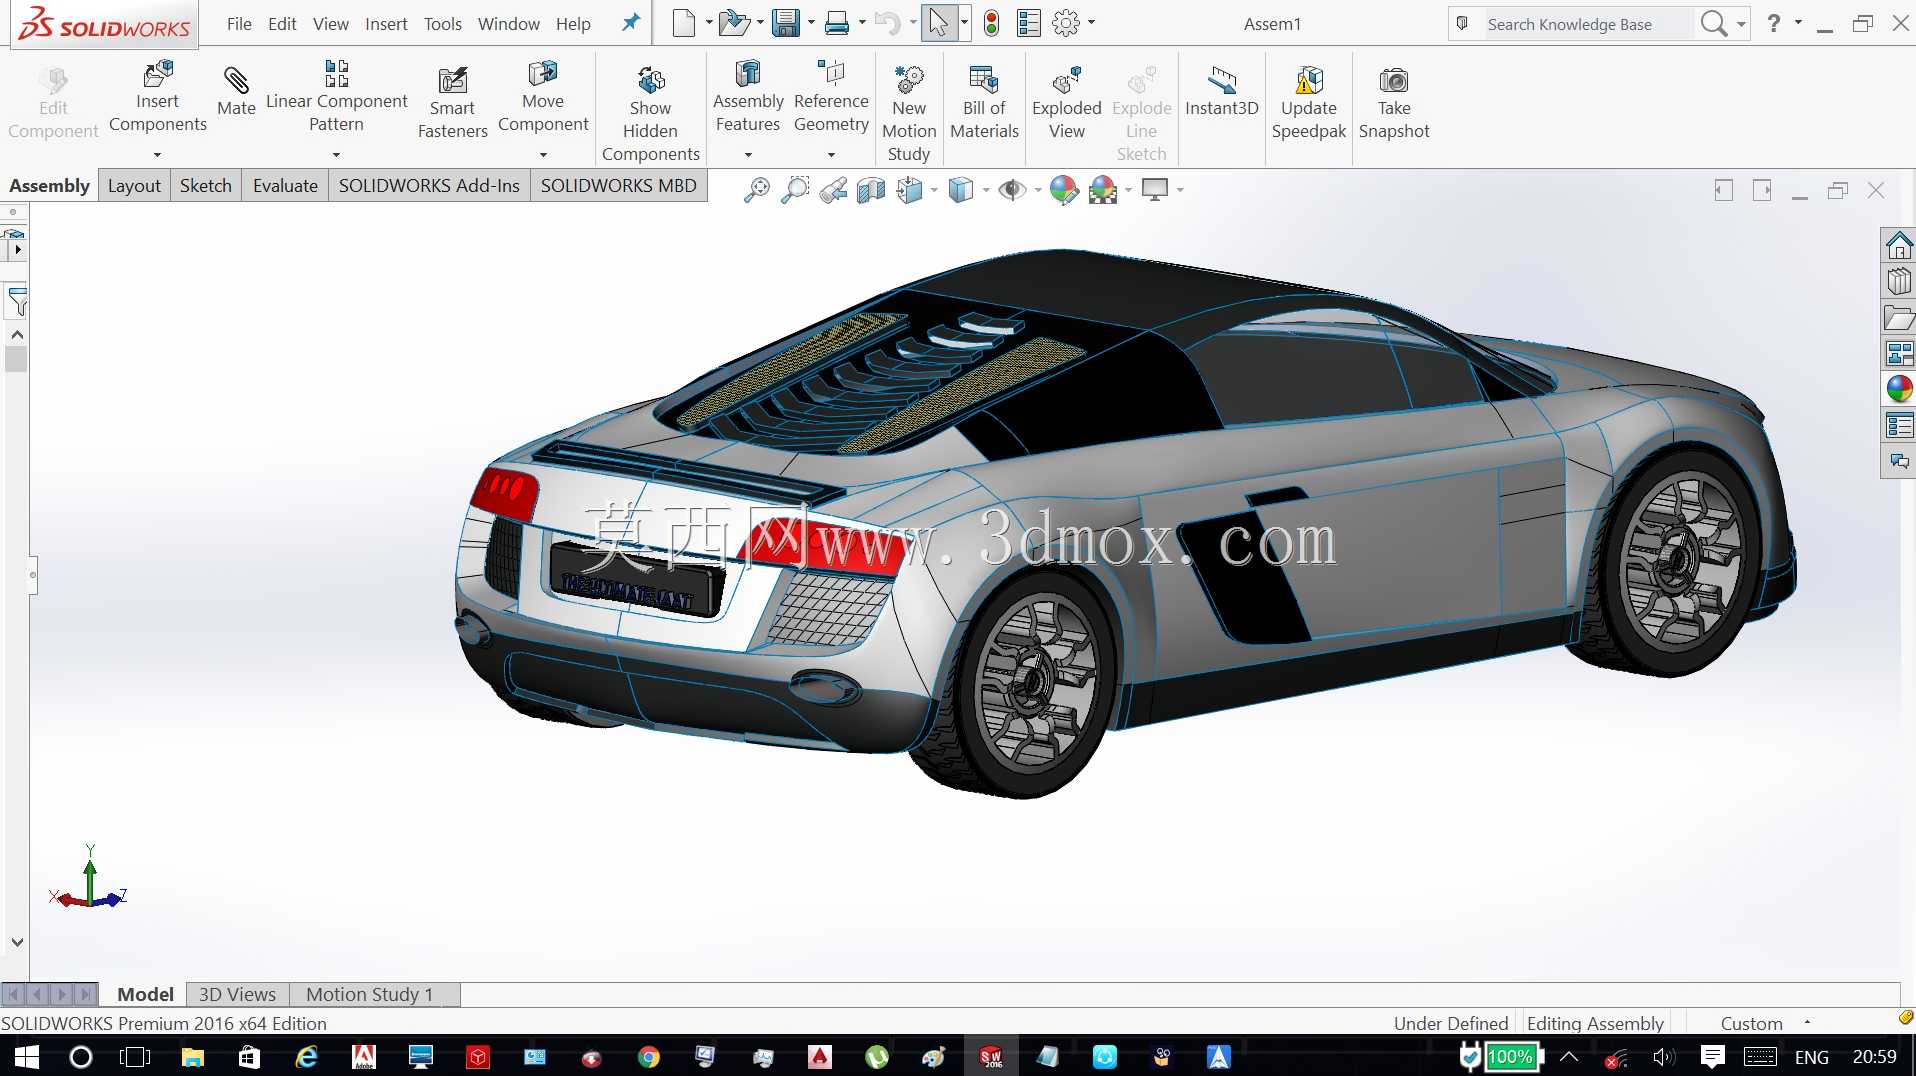Switch to the Evaluate tab

(x=285, y=185)
